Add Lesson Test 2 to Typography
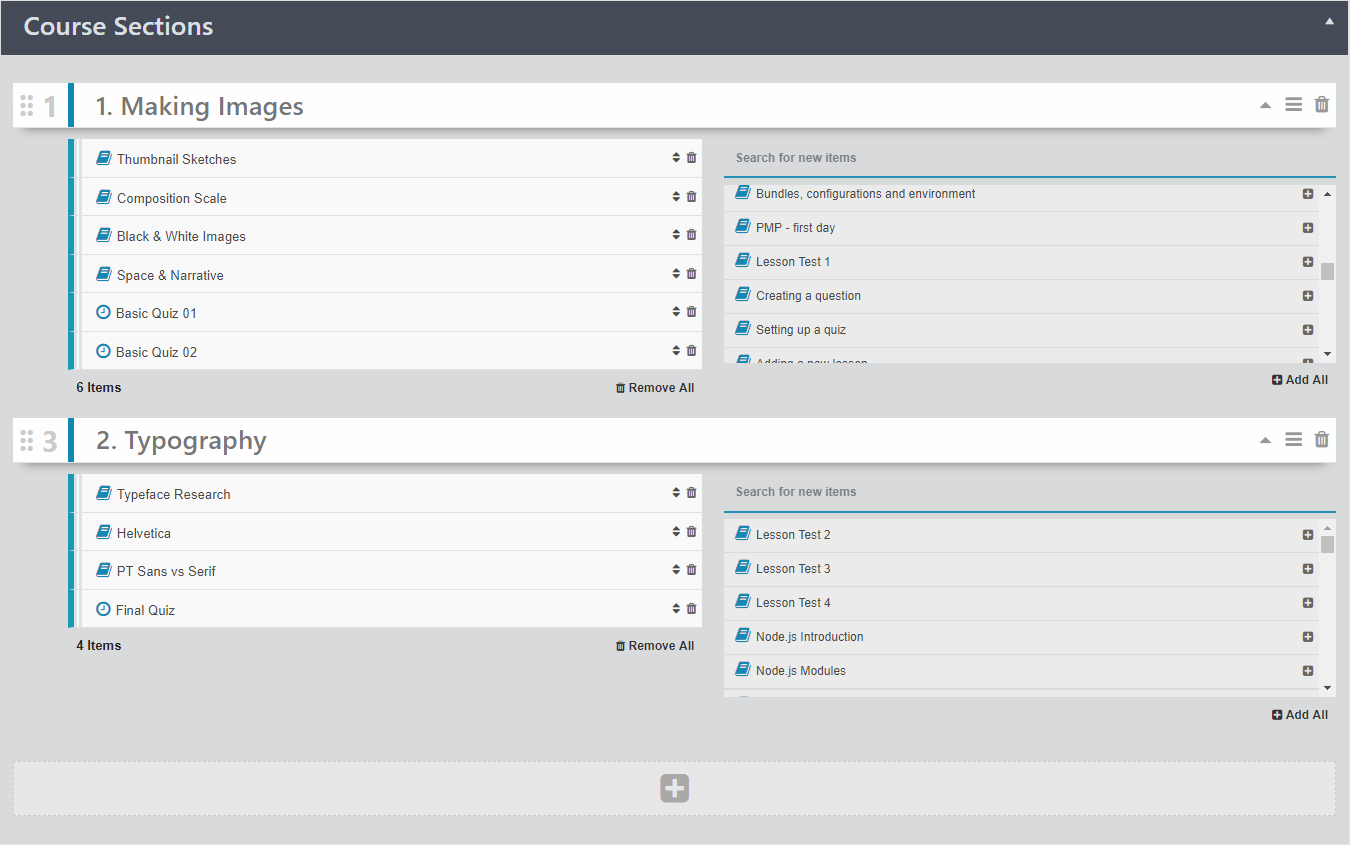The width and height of the screenshot is (1350, 845). coord(1308,535)
